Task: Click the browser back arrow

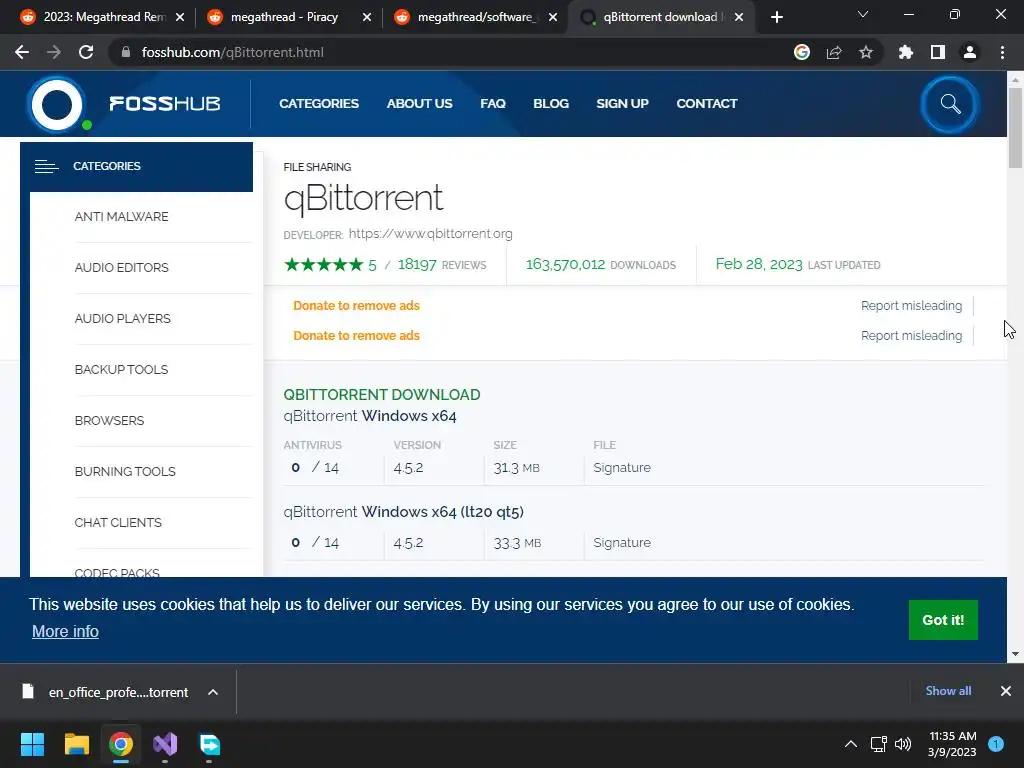Action: tap(22, 52)
